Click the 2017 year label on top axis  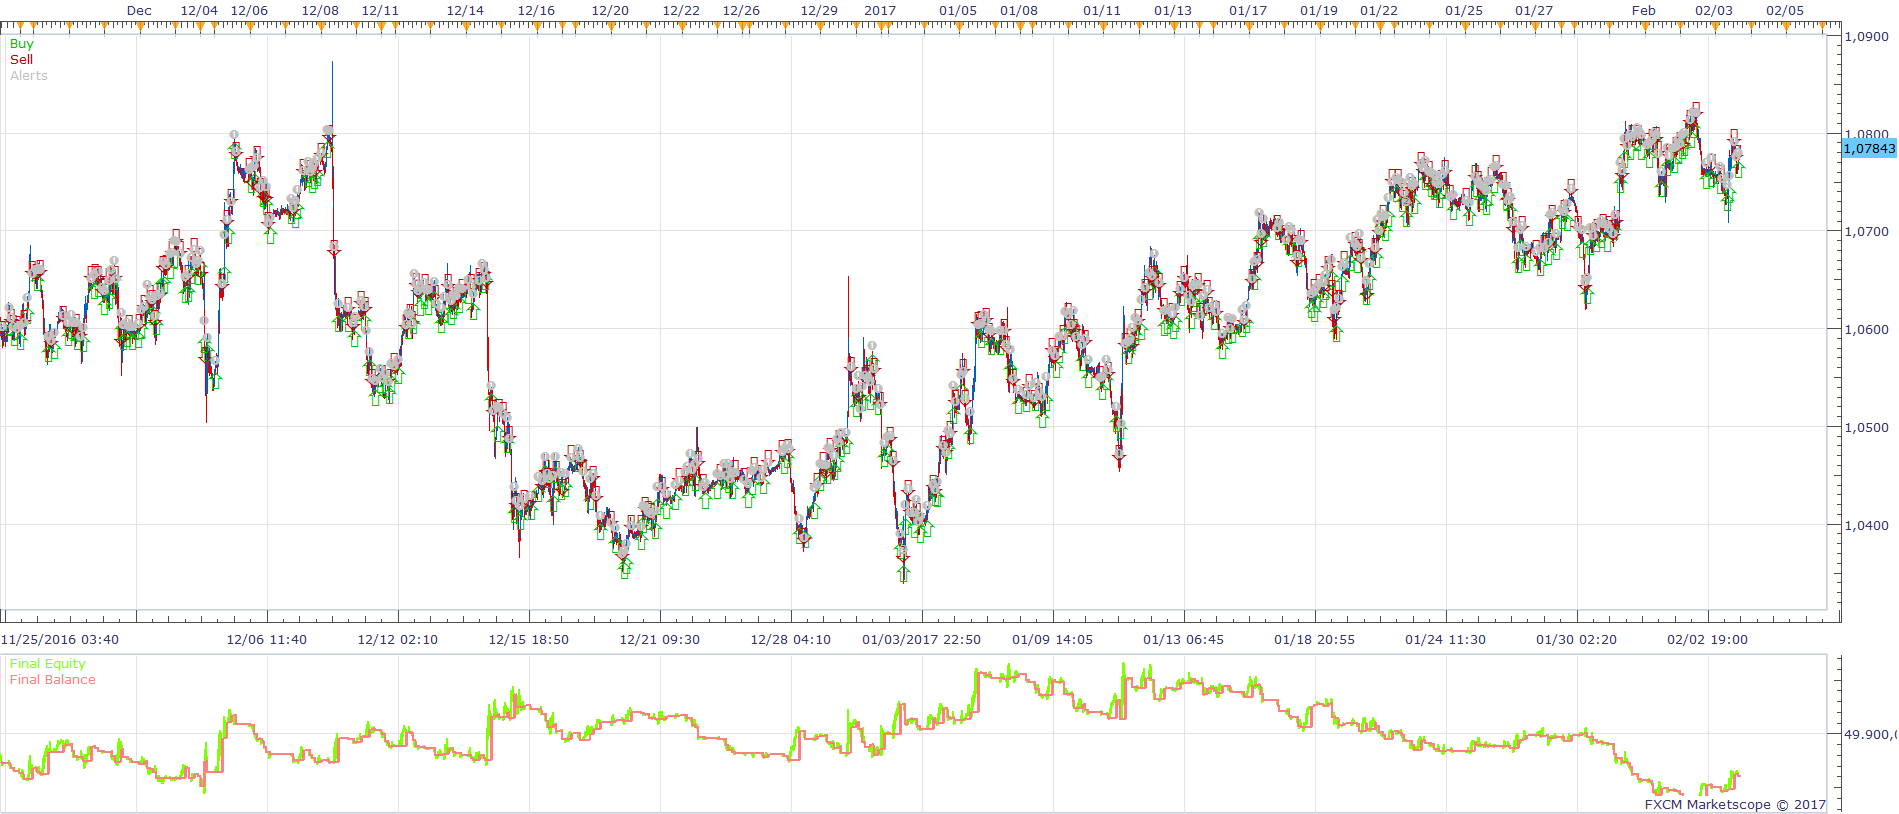pos(880,11)
